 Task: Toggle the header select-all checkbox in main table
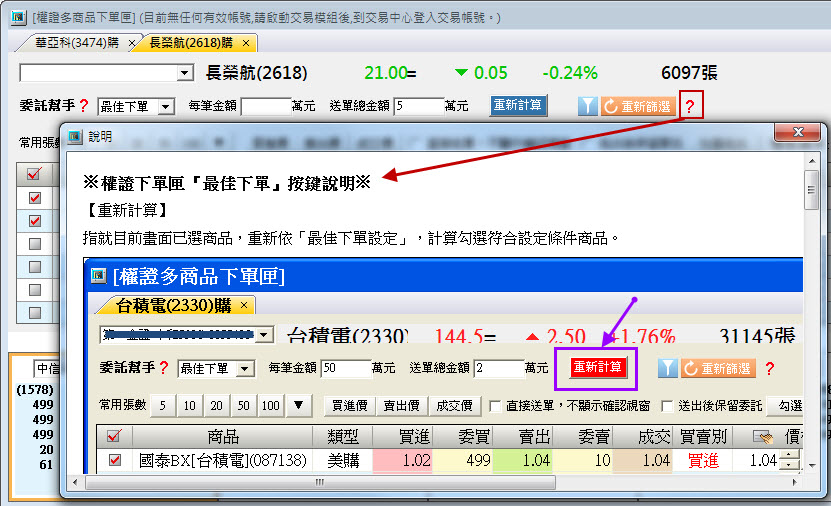point(34,174)
